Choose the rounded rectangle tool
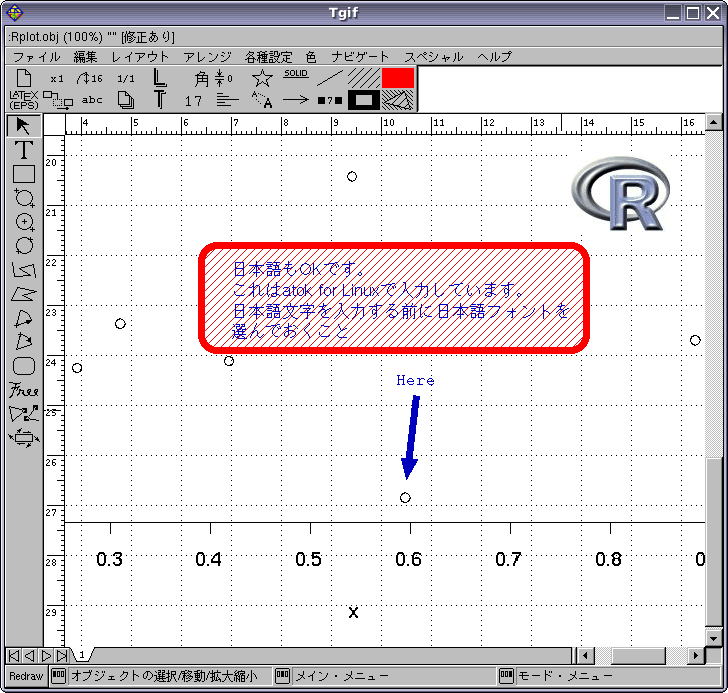Viewport: 728px width, 693px height. coord(24,366)
